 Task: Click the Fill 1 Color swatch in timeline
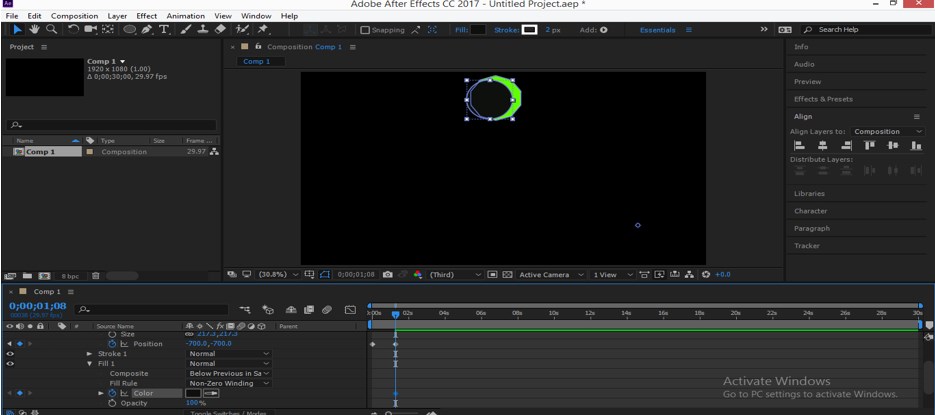pos(193,394)
